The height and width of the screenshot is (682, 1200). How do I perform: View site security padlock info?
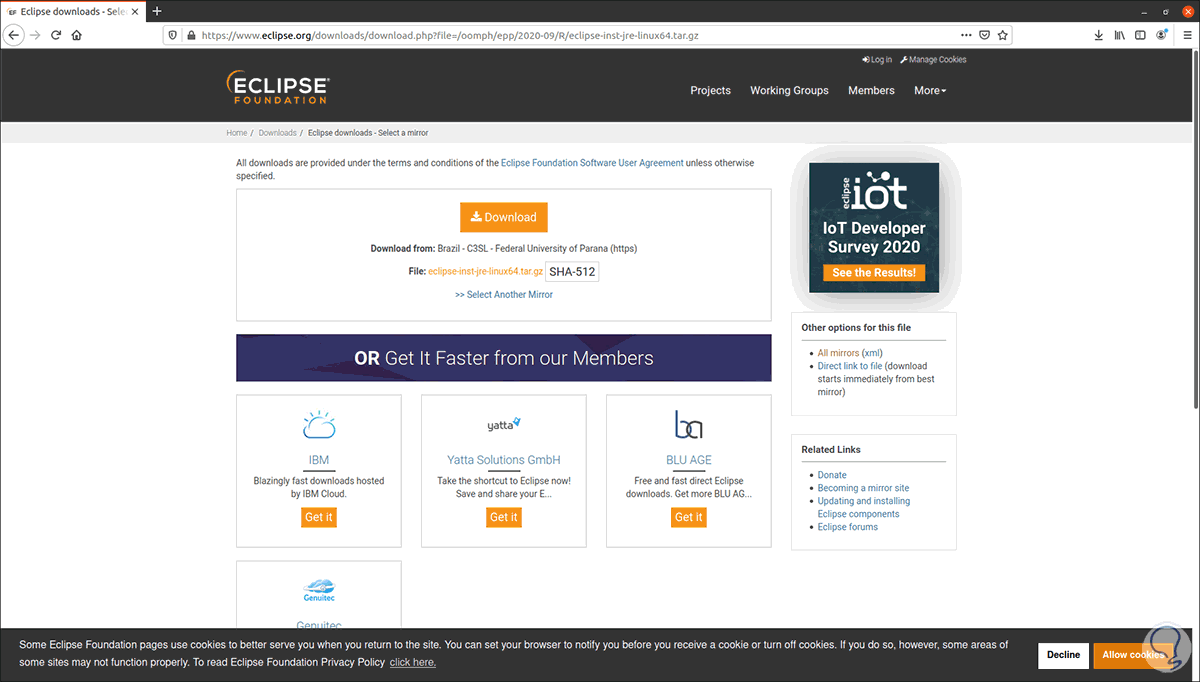pyautogui.click(x=189, y=34)
